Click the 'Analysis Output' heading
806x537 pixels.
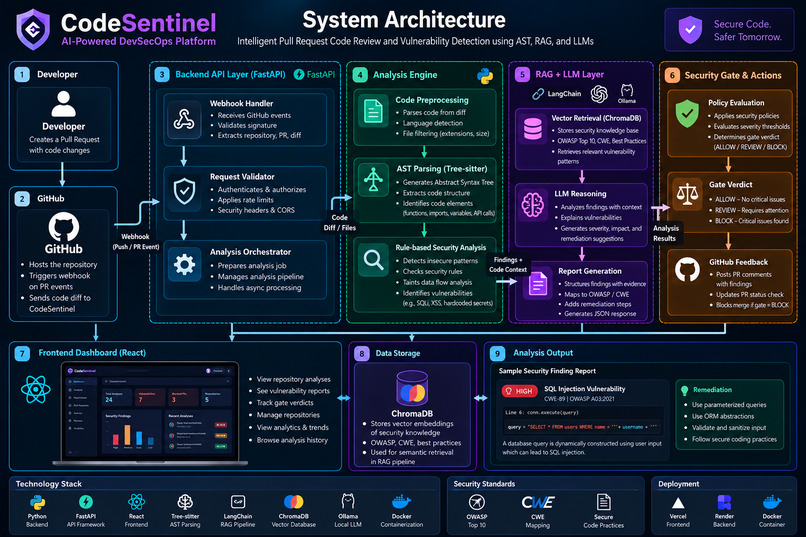coord(543,353)
